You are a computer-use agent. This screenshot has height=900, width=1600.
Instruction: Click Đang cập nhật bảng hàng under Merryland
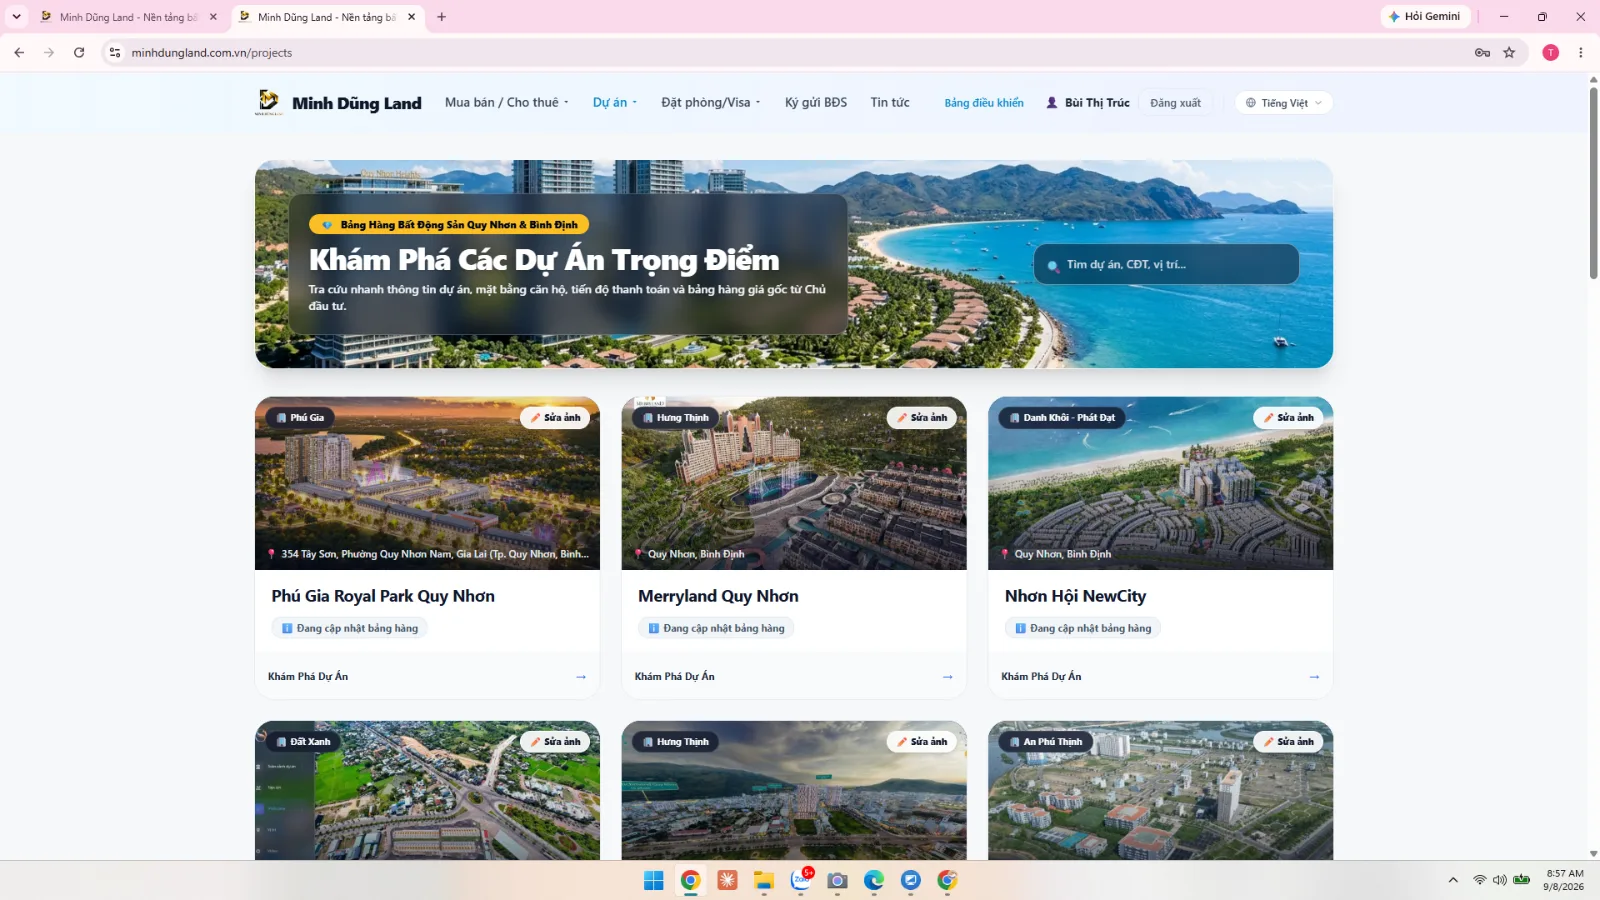click(716, 628)
